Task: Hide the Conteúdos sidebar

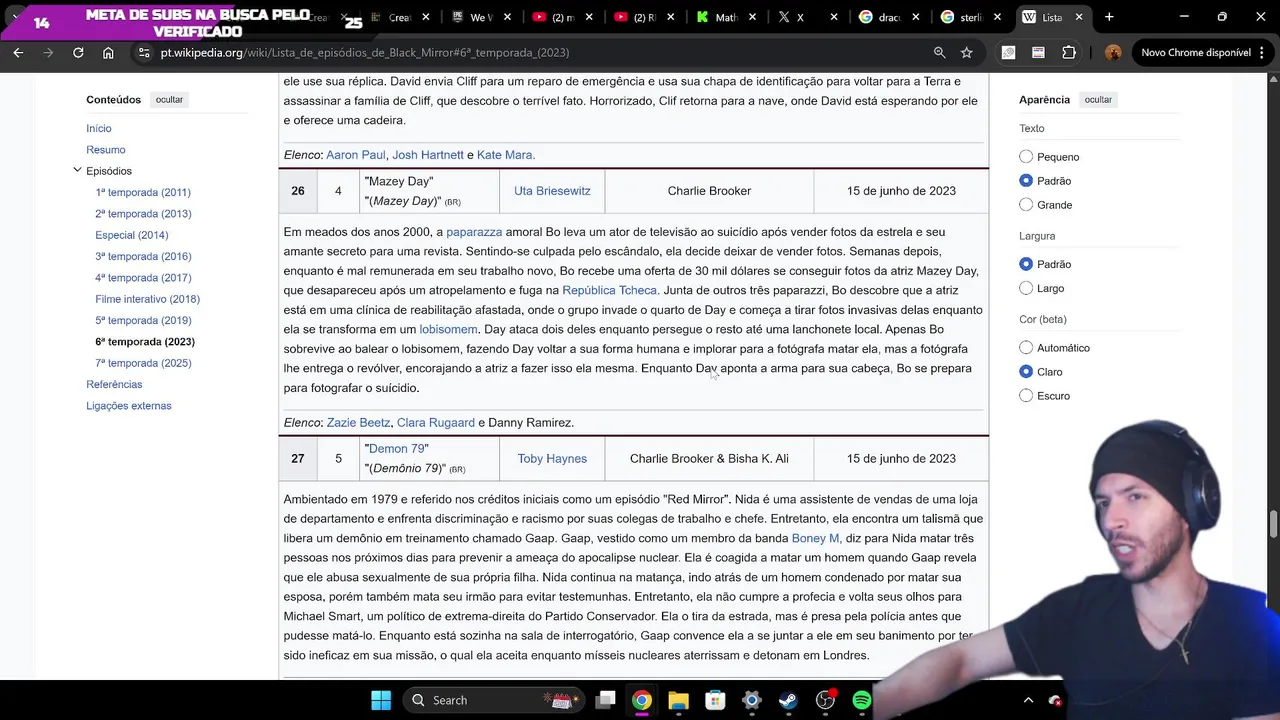Action: (169, 100)
